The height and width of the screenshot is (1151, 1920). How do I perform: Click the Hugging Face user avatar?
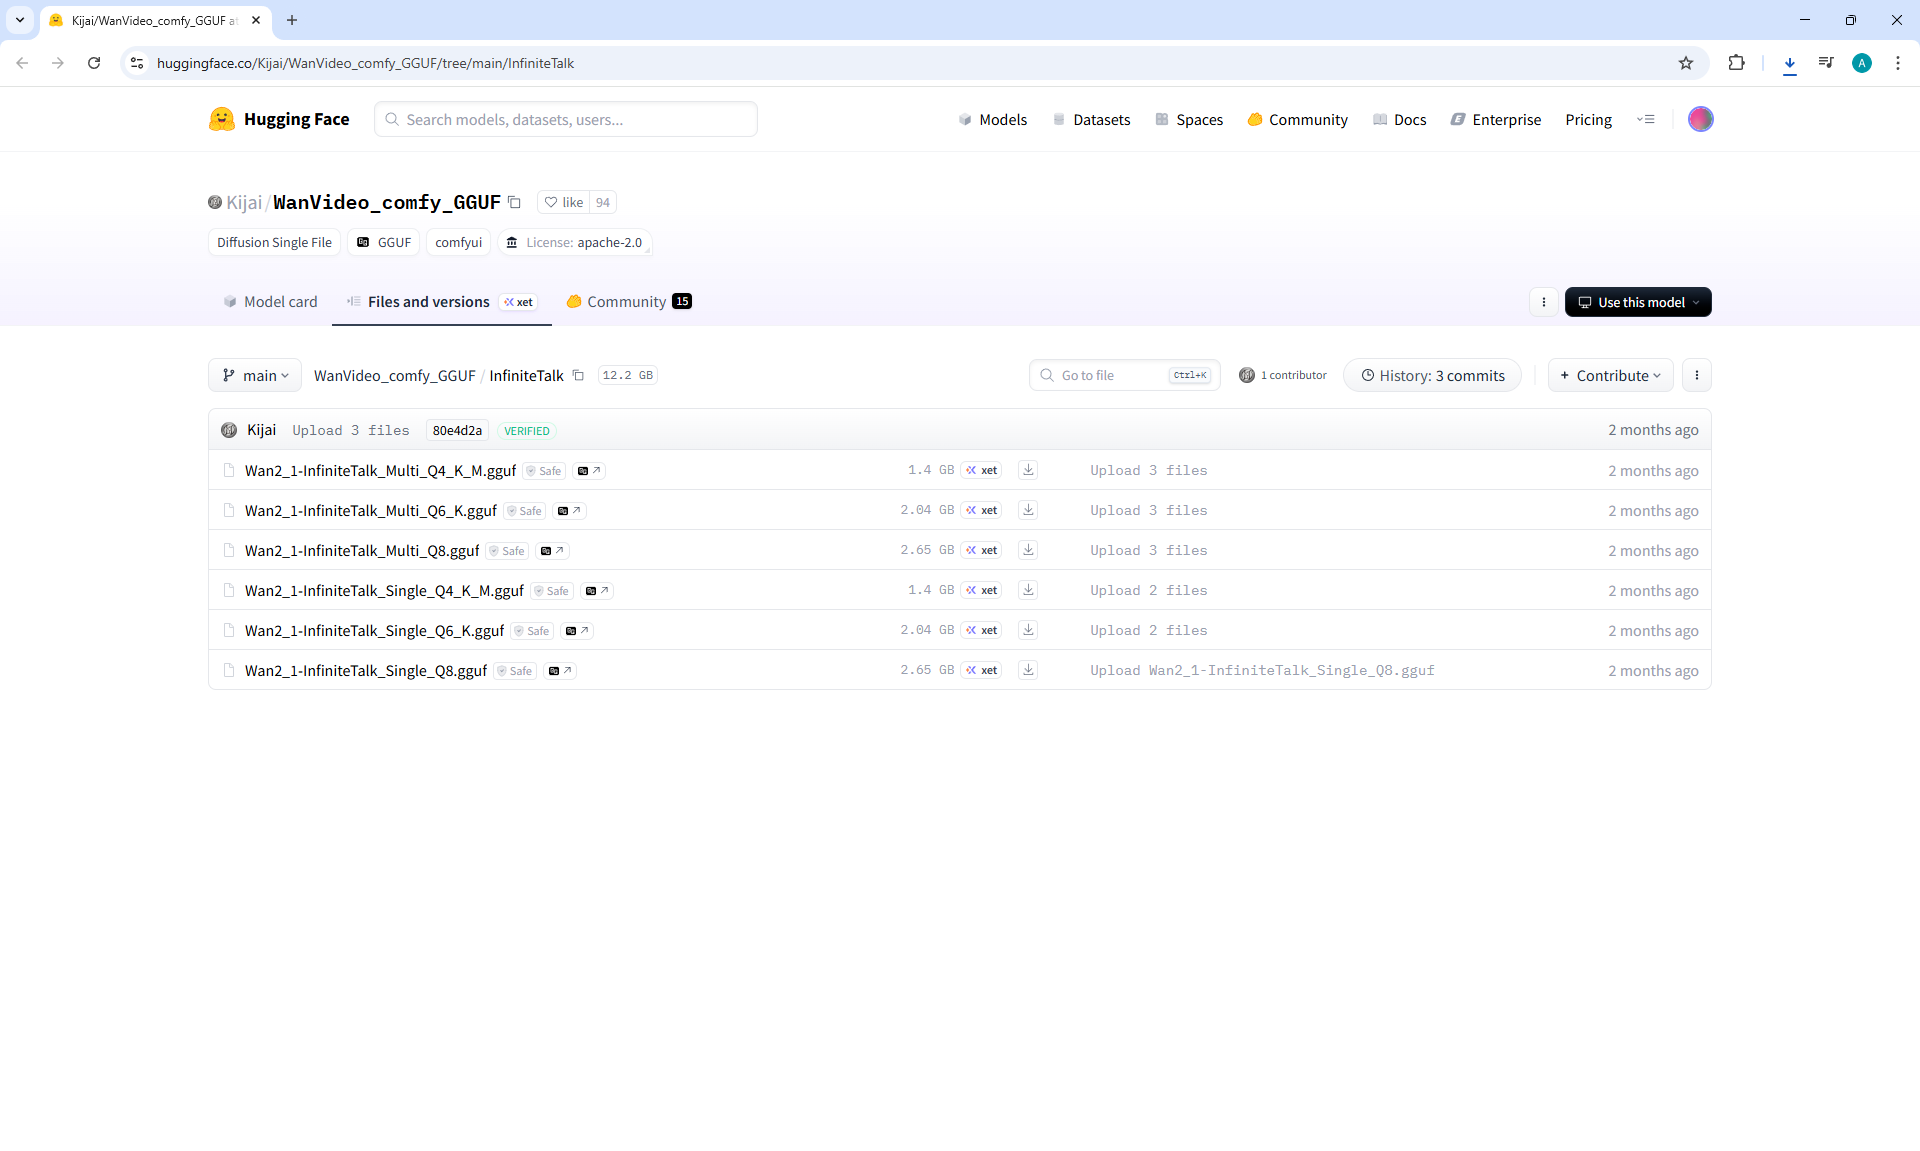coord(1700,119)
